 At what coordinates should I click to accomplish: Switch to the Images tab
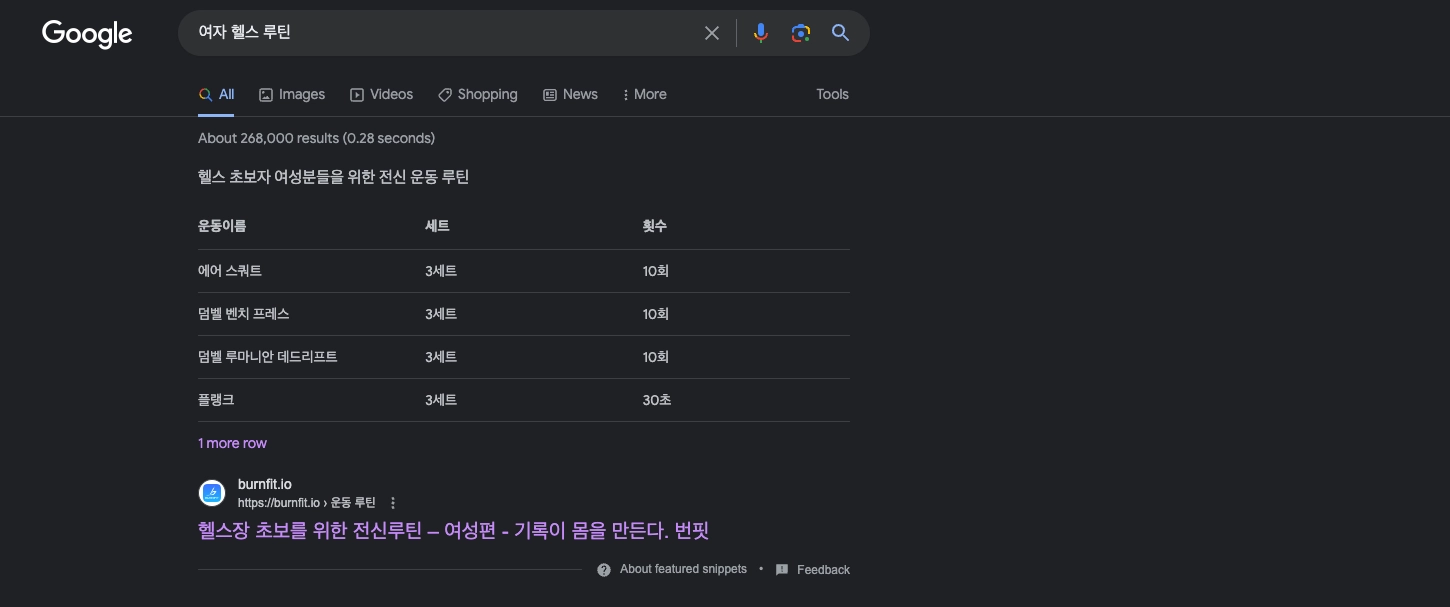click(x=292, y=94)
